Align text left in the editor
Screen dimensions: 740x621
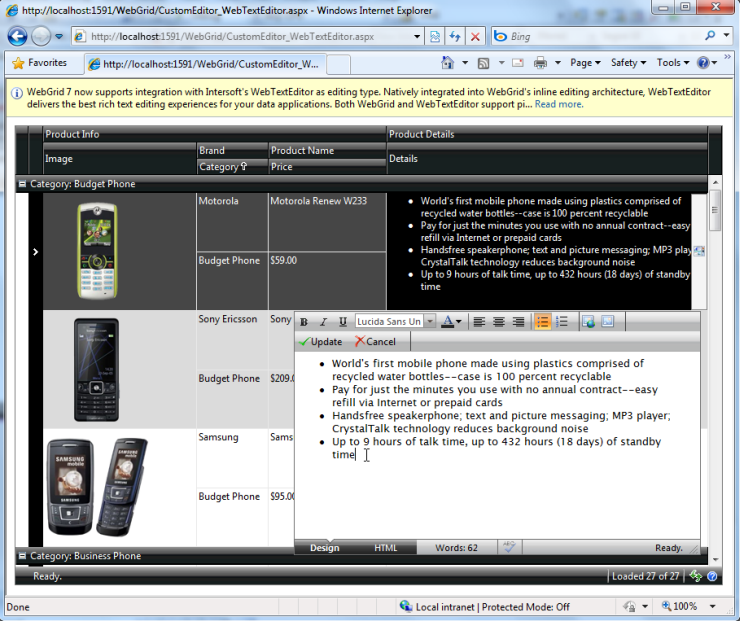click(x=479, y=322)
